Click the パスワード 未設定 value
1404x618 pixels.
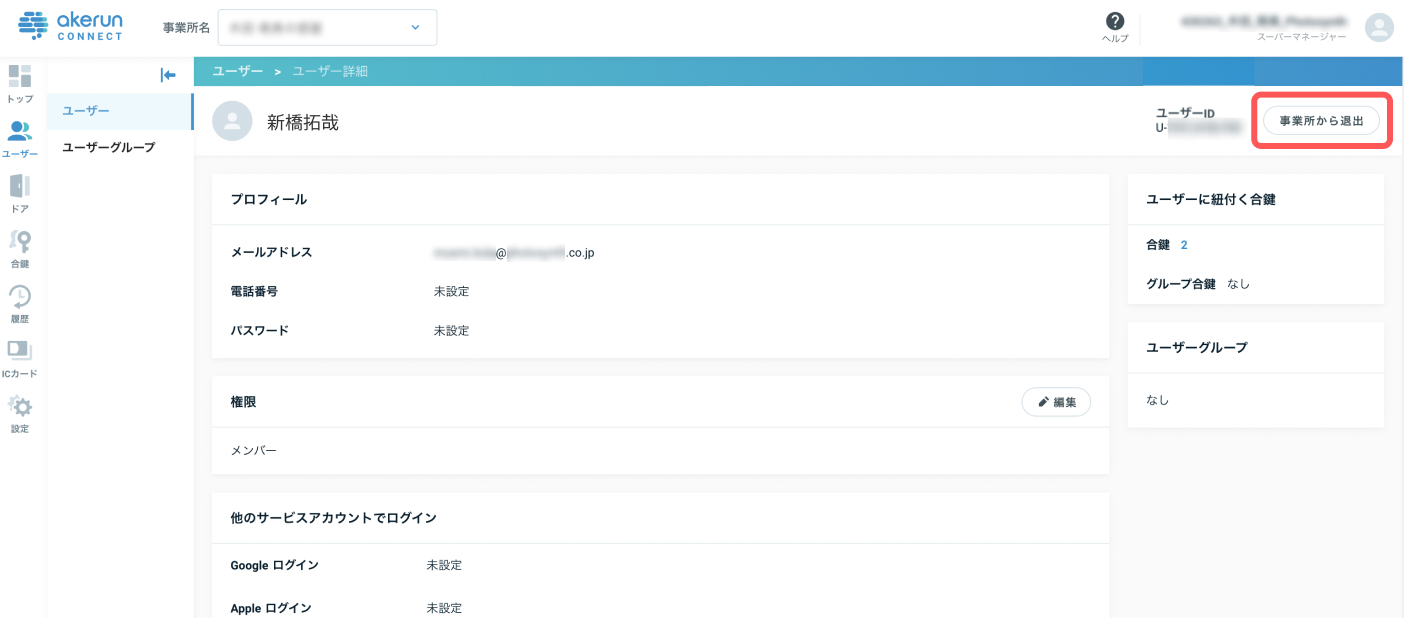(x=451, y=331)
